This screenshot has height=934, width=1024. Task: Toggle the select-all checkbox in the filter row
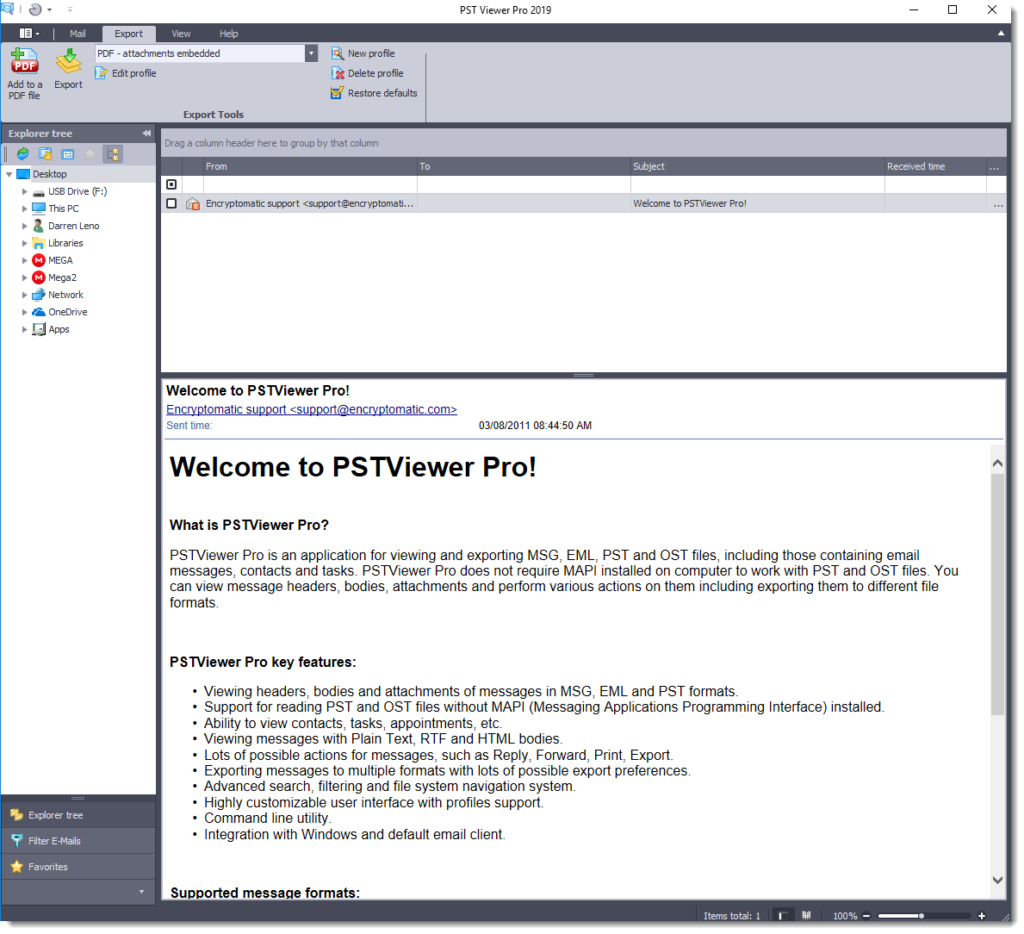[171, 185]
